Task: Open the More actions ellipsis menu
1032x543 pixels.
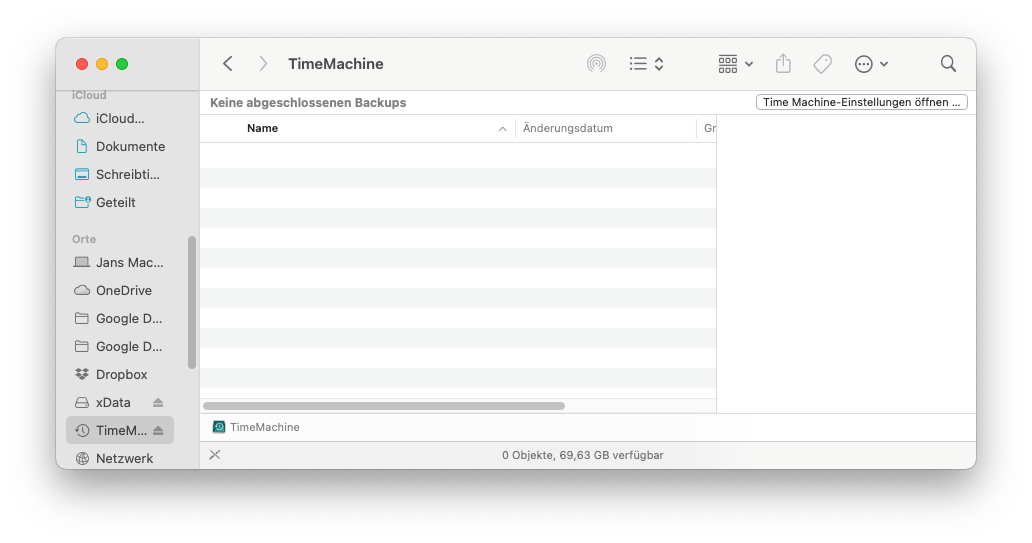Action: [871, 64]
